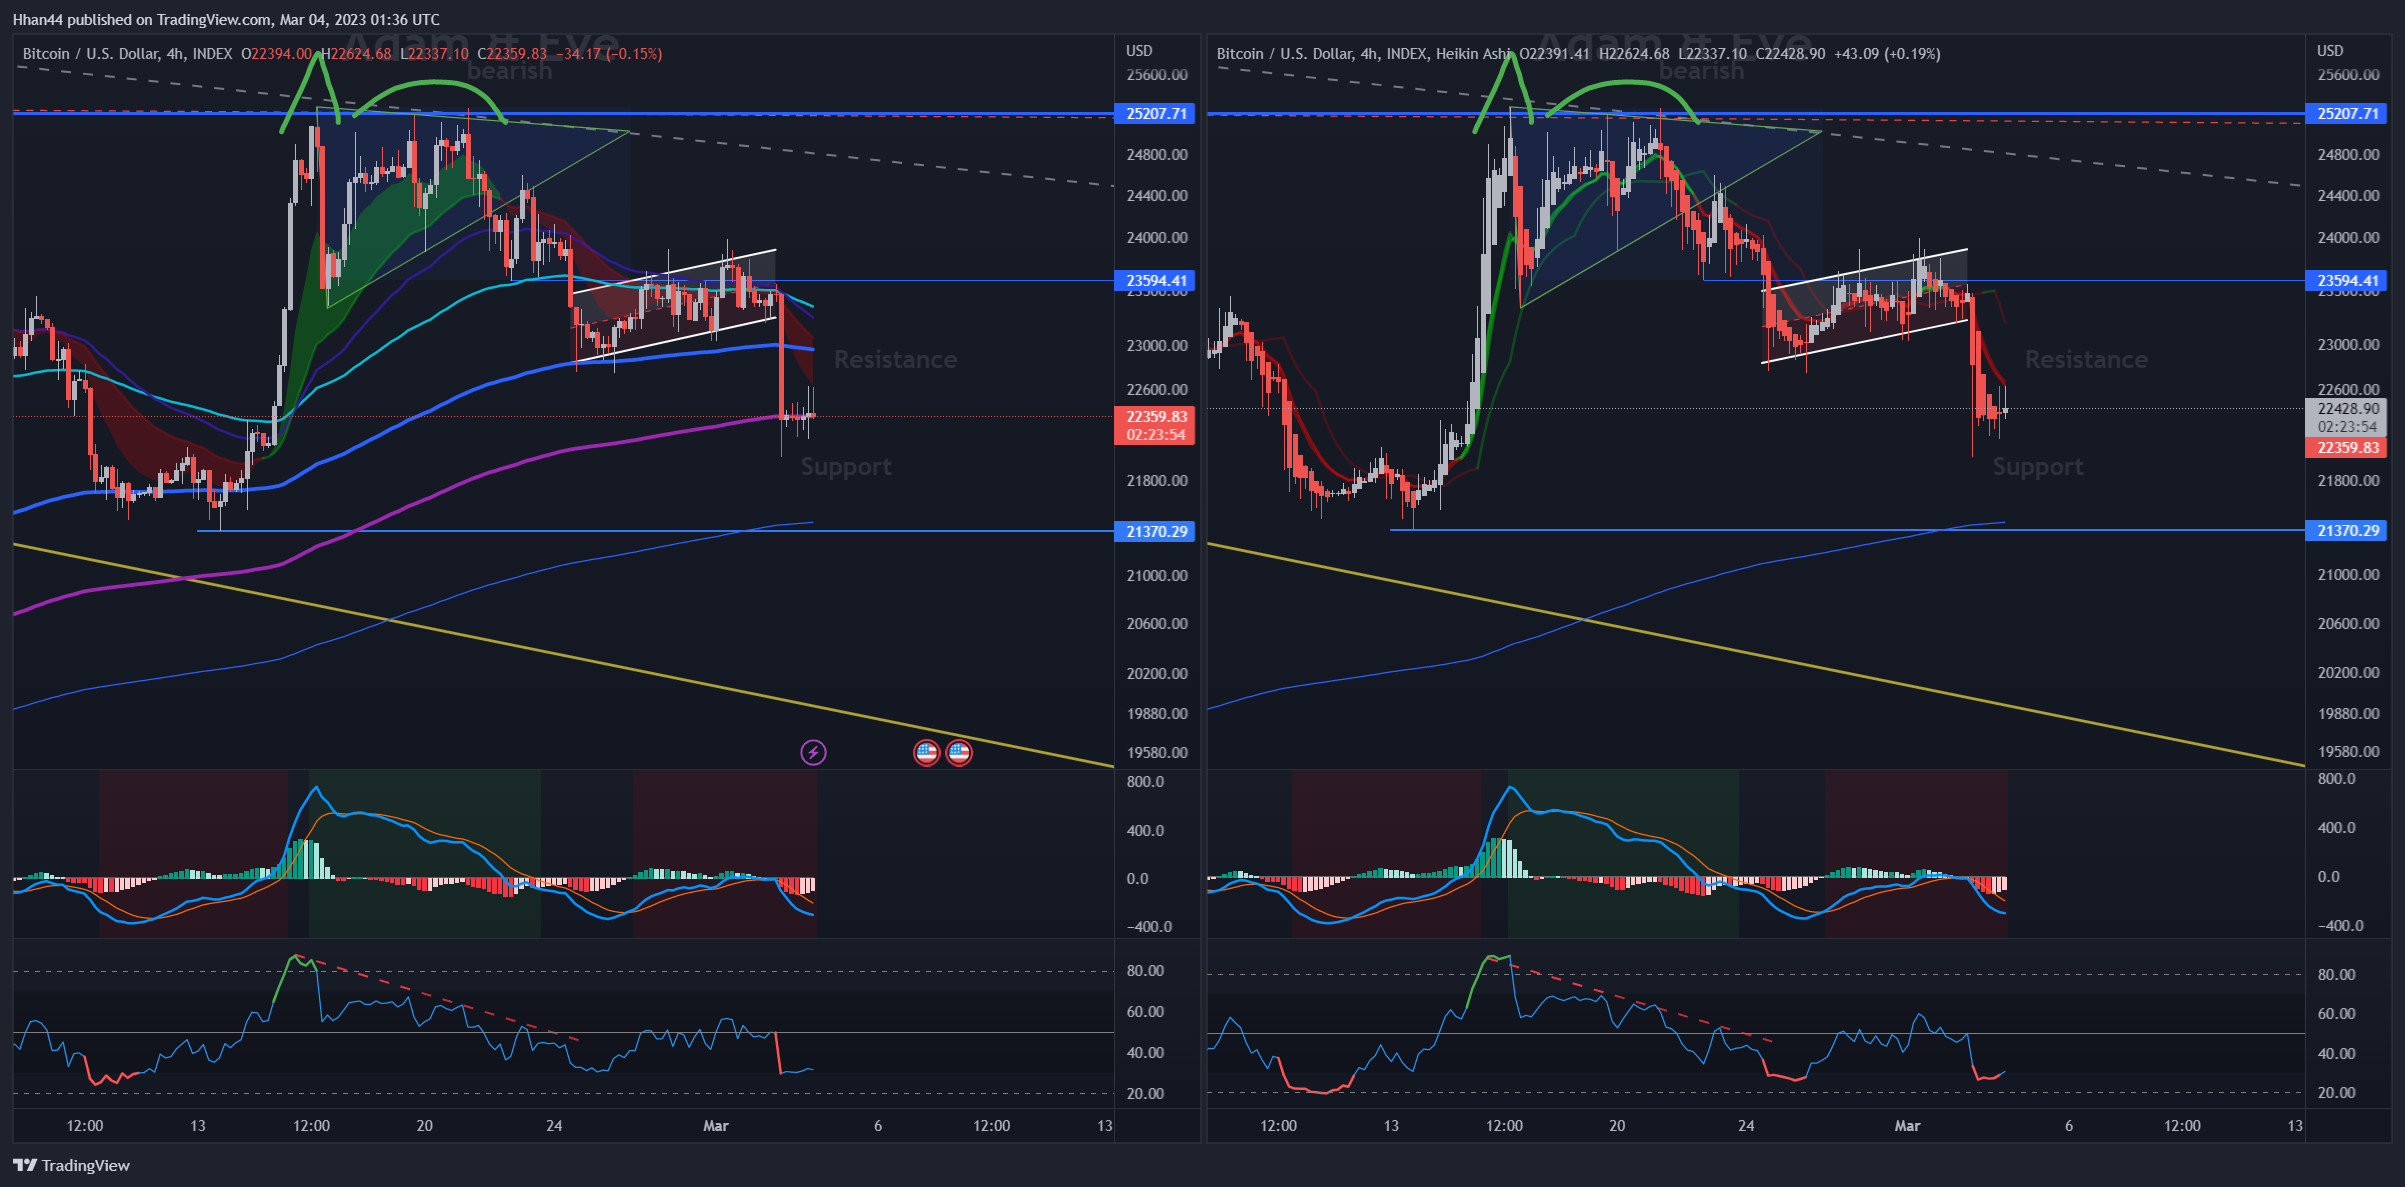Viewport: 2405px width, 1187px height.
Task: Click the 20 date label on Heikin Ashi time axis
Action: (1617, 1126)
